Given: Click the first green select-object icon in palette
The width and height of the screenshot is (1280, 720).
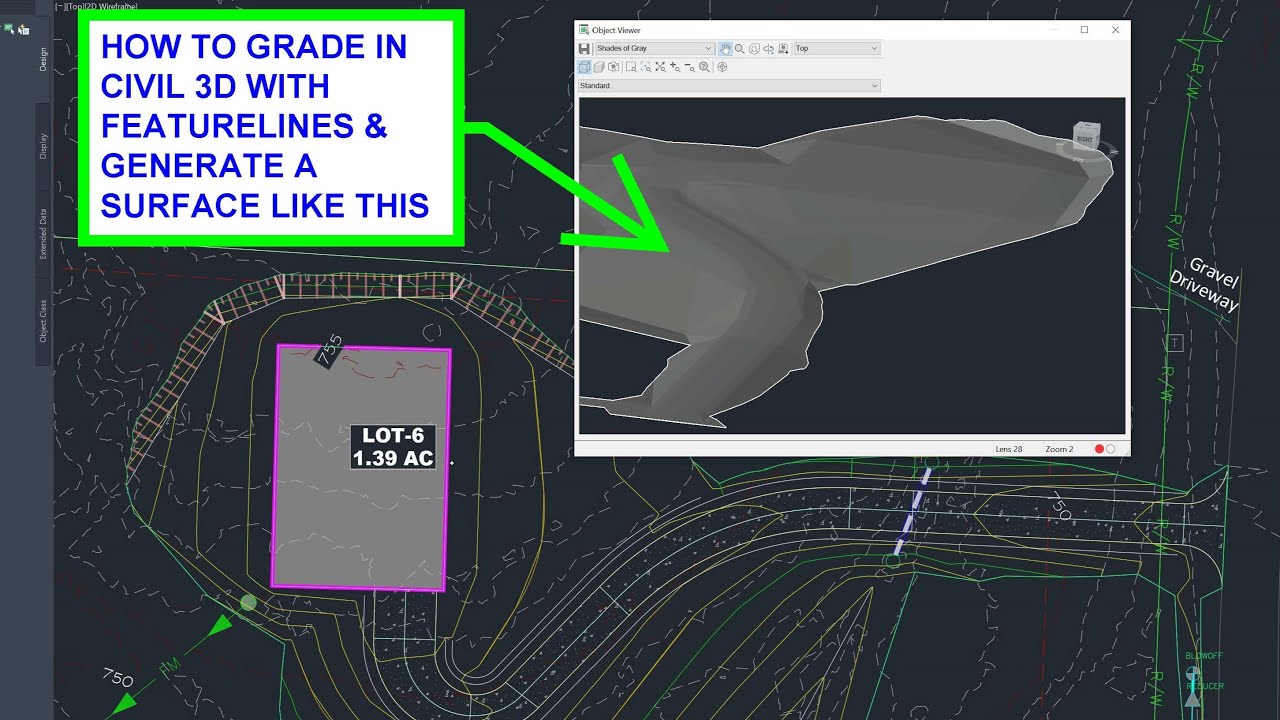Looking at the screenshot, I should coord(9,29).
